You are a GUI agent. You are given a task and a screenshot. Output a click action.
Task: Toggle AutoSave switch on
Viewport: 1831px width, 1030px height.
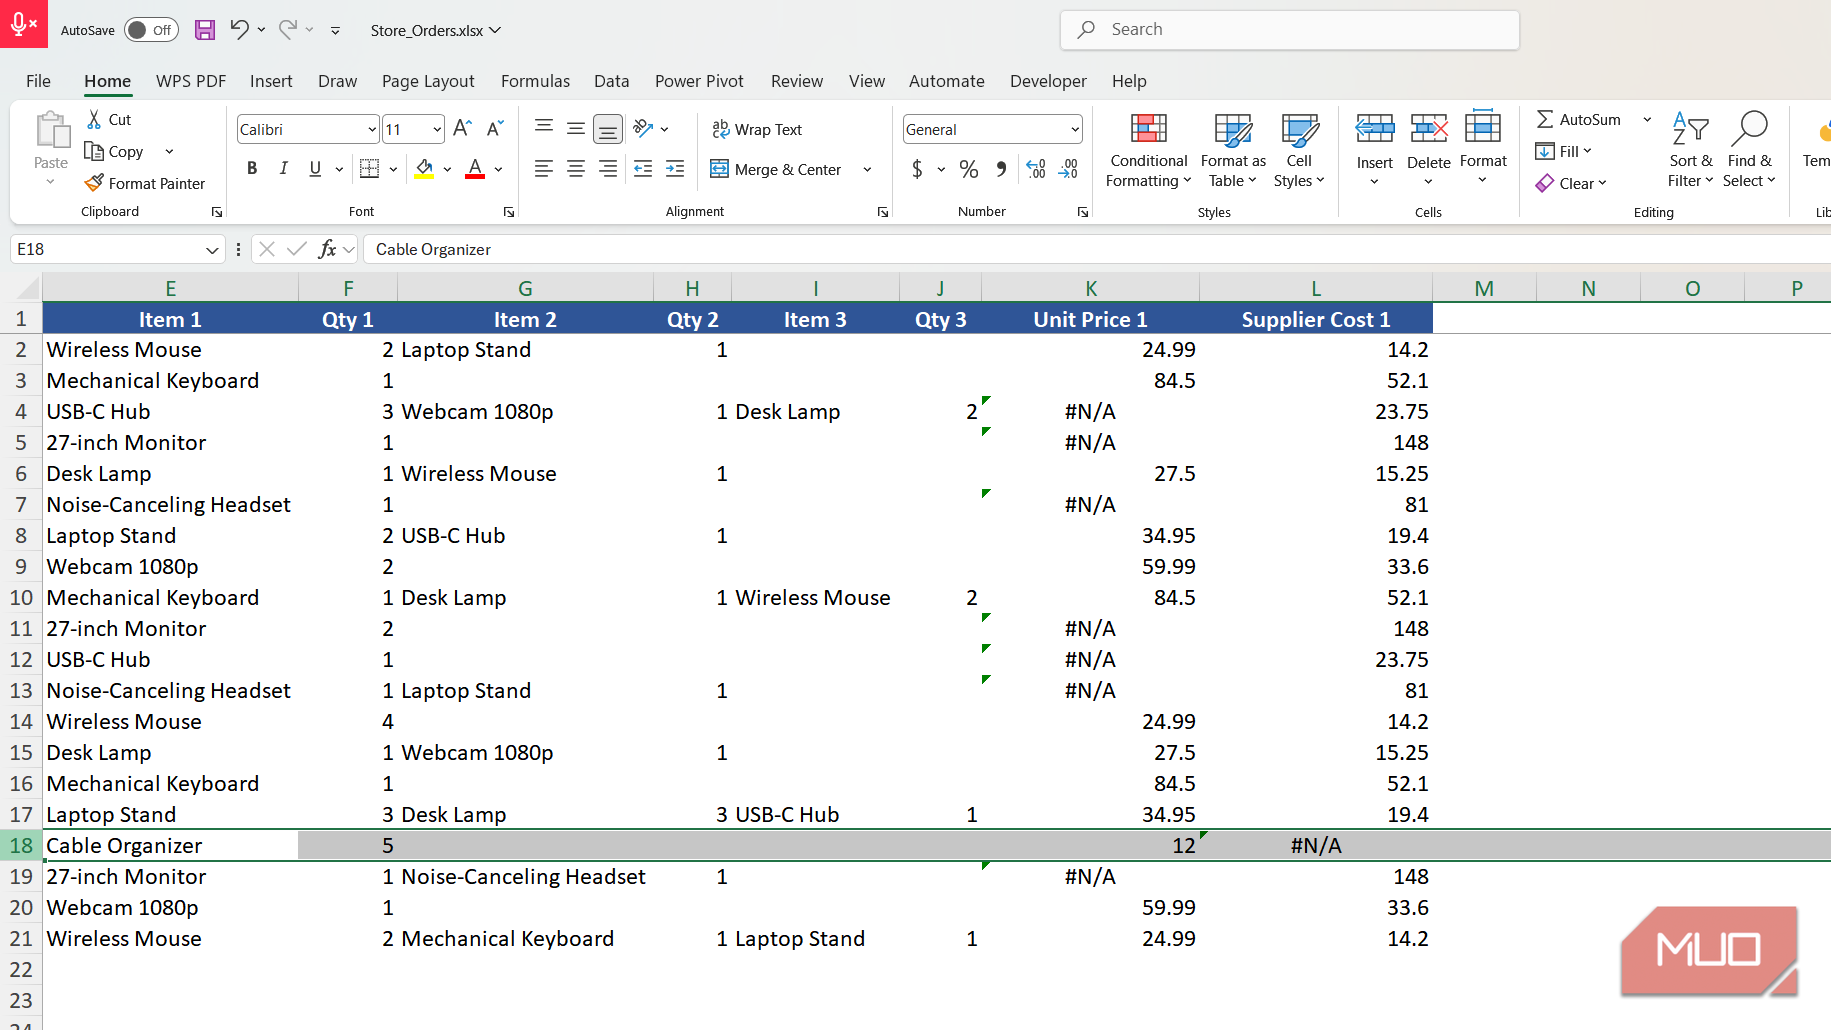pyautogui.click(x=152, y=30)
